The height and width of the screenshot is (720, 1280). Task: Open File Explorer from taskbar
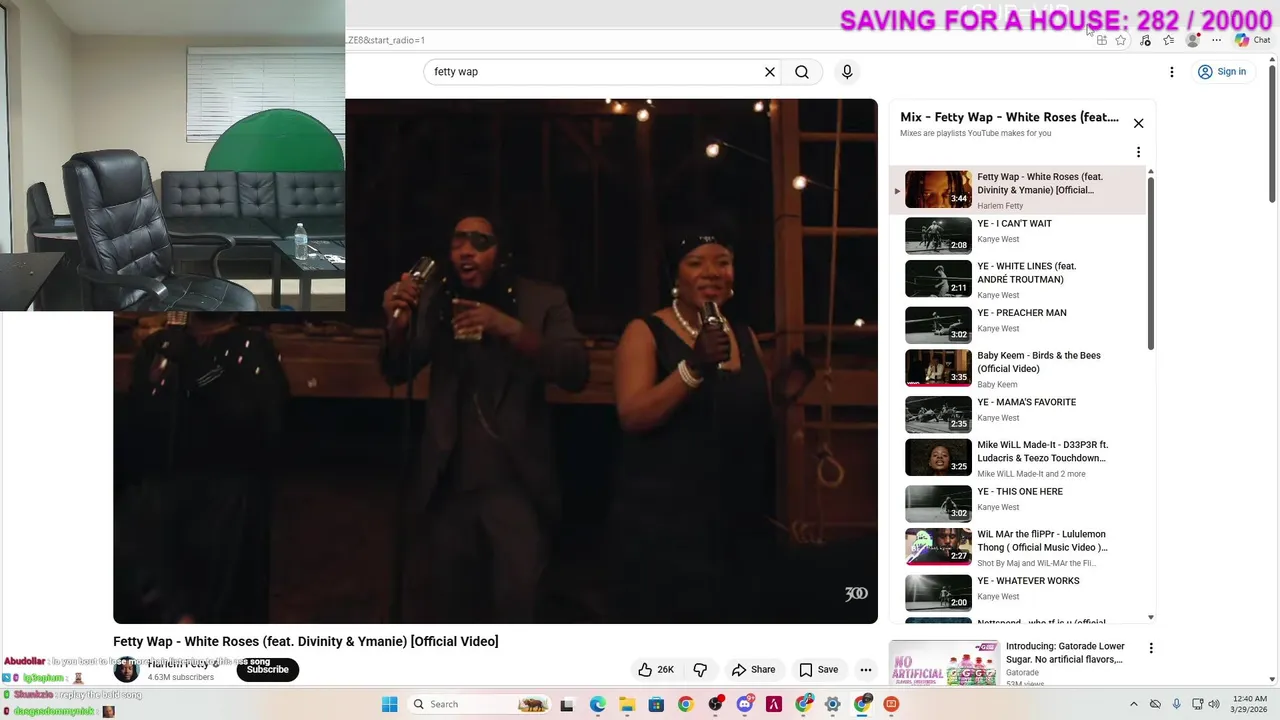627,704
